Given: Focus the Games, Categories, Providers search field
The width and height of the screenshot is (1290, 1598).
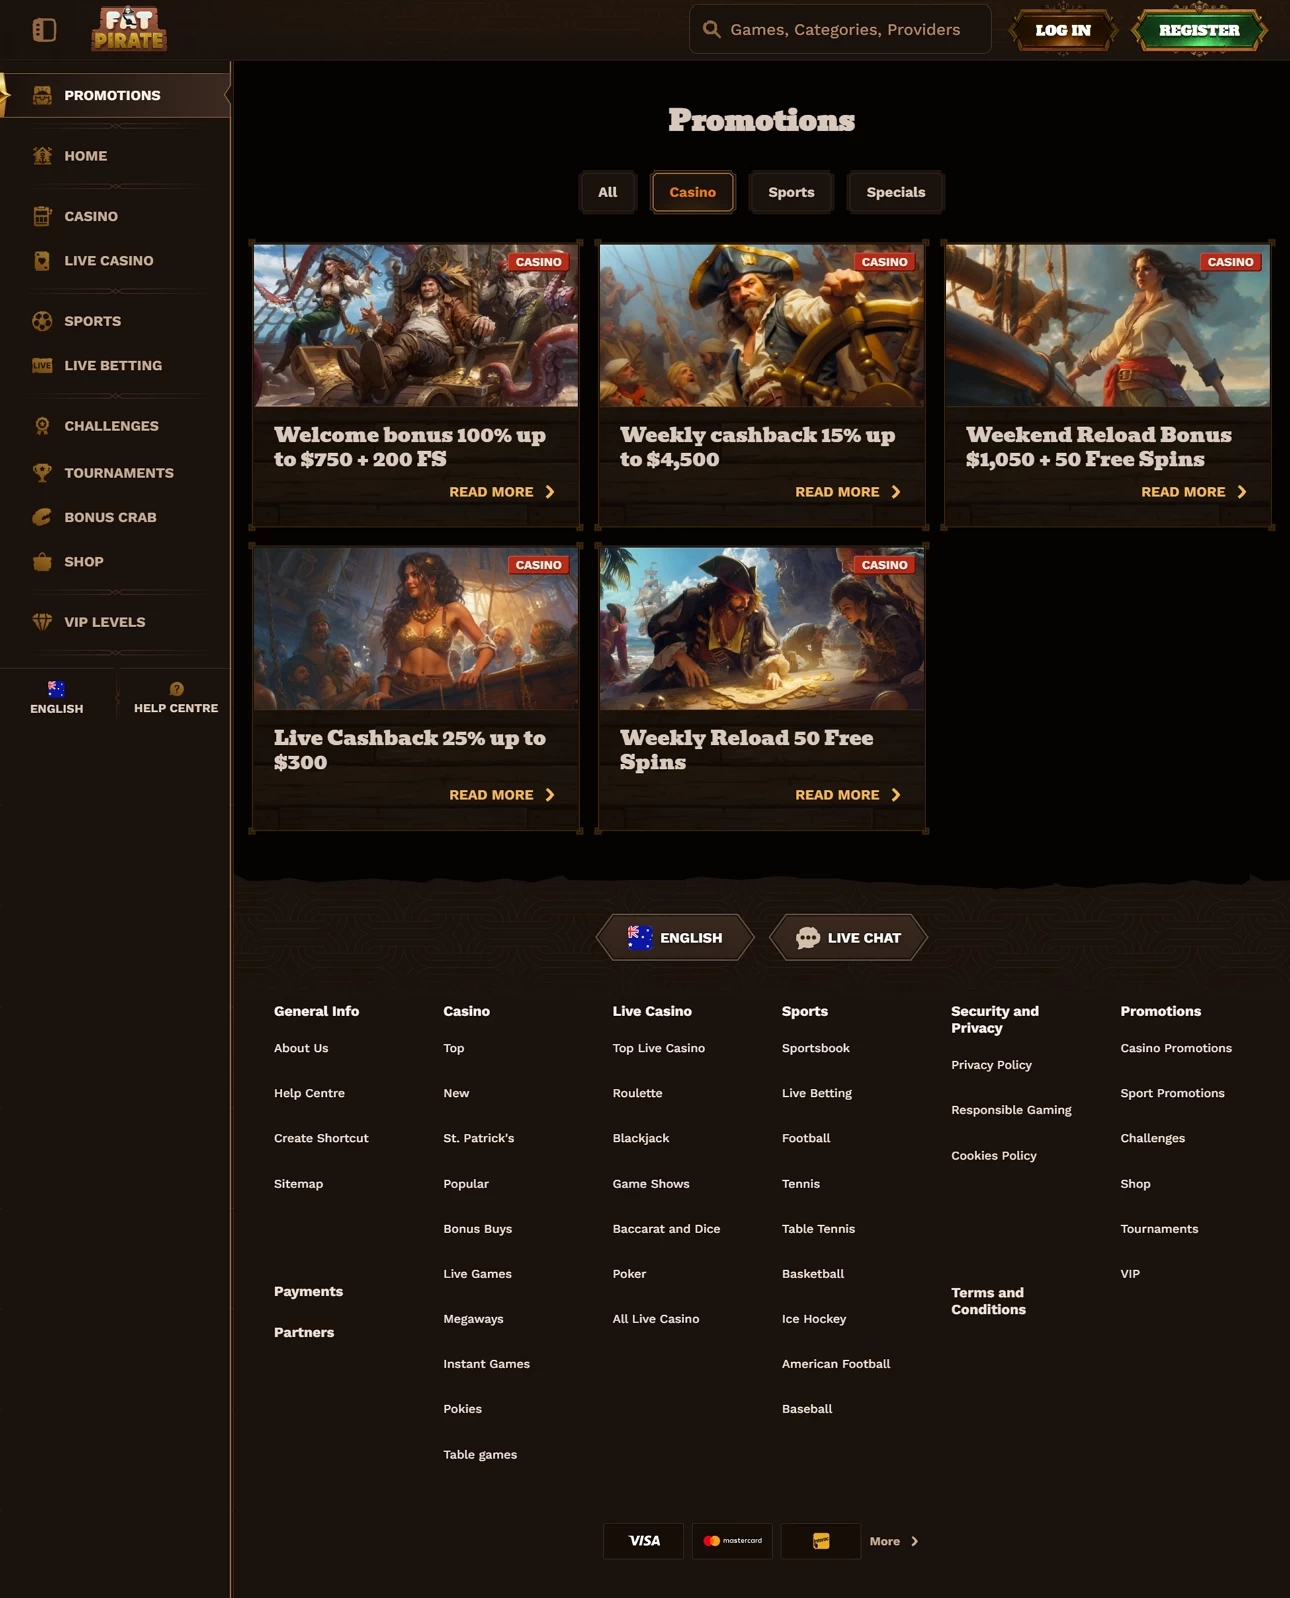Looking at the screenshot, I should [x=840, y=29].
